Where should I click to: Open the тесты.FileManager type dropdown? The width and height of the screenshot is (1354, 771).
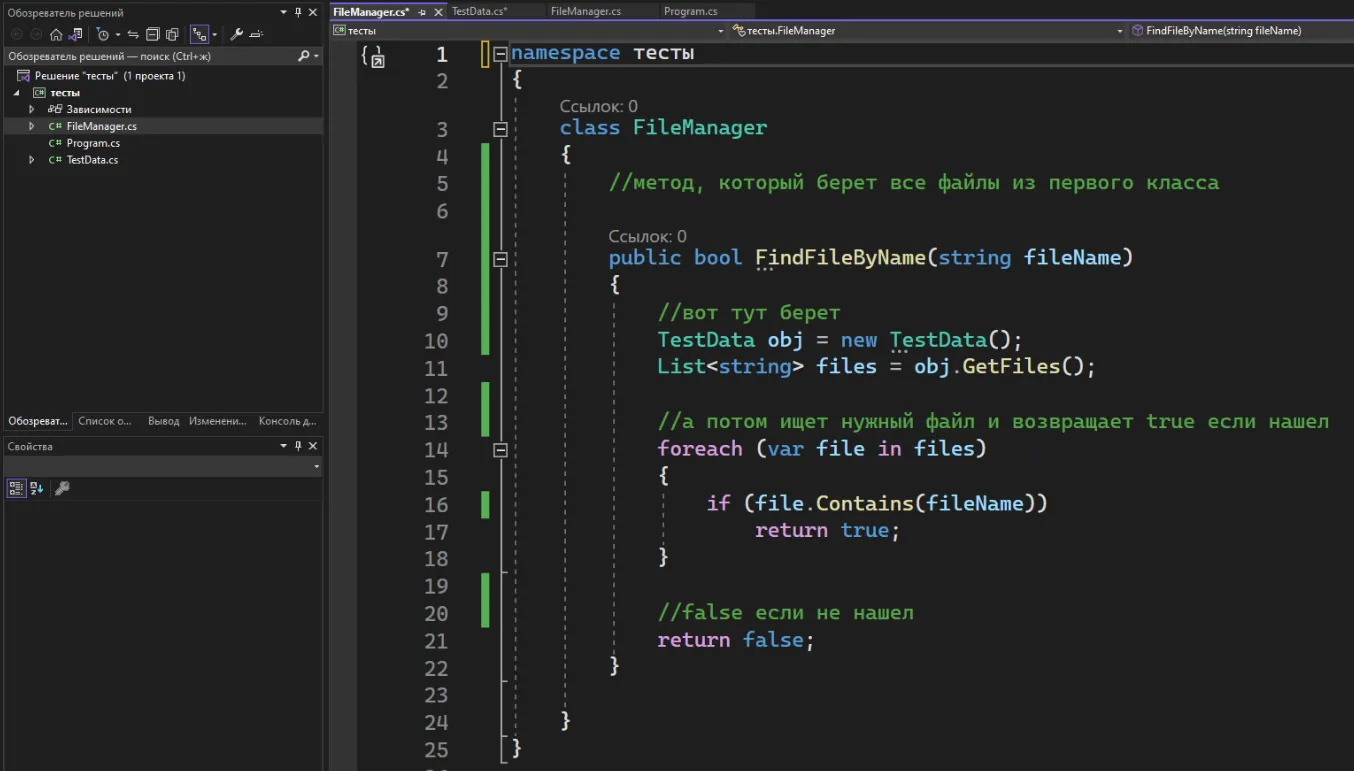pyautogui.click(x=1120, y=31)
